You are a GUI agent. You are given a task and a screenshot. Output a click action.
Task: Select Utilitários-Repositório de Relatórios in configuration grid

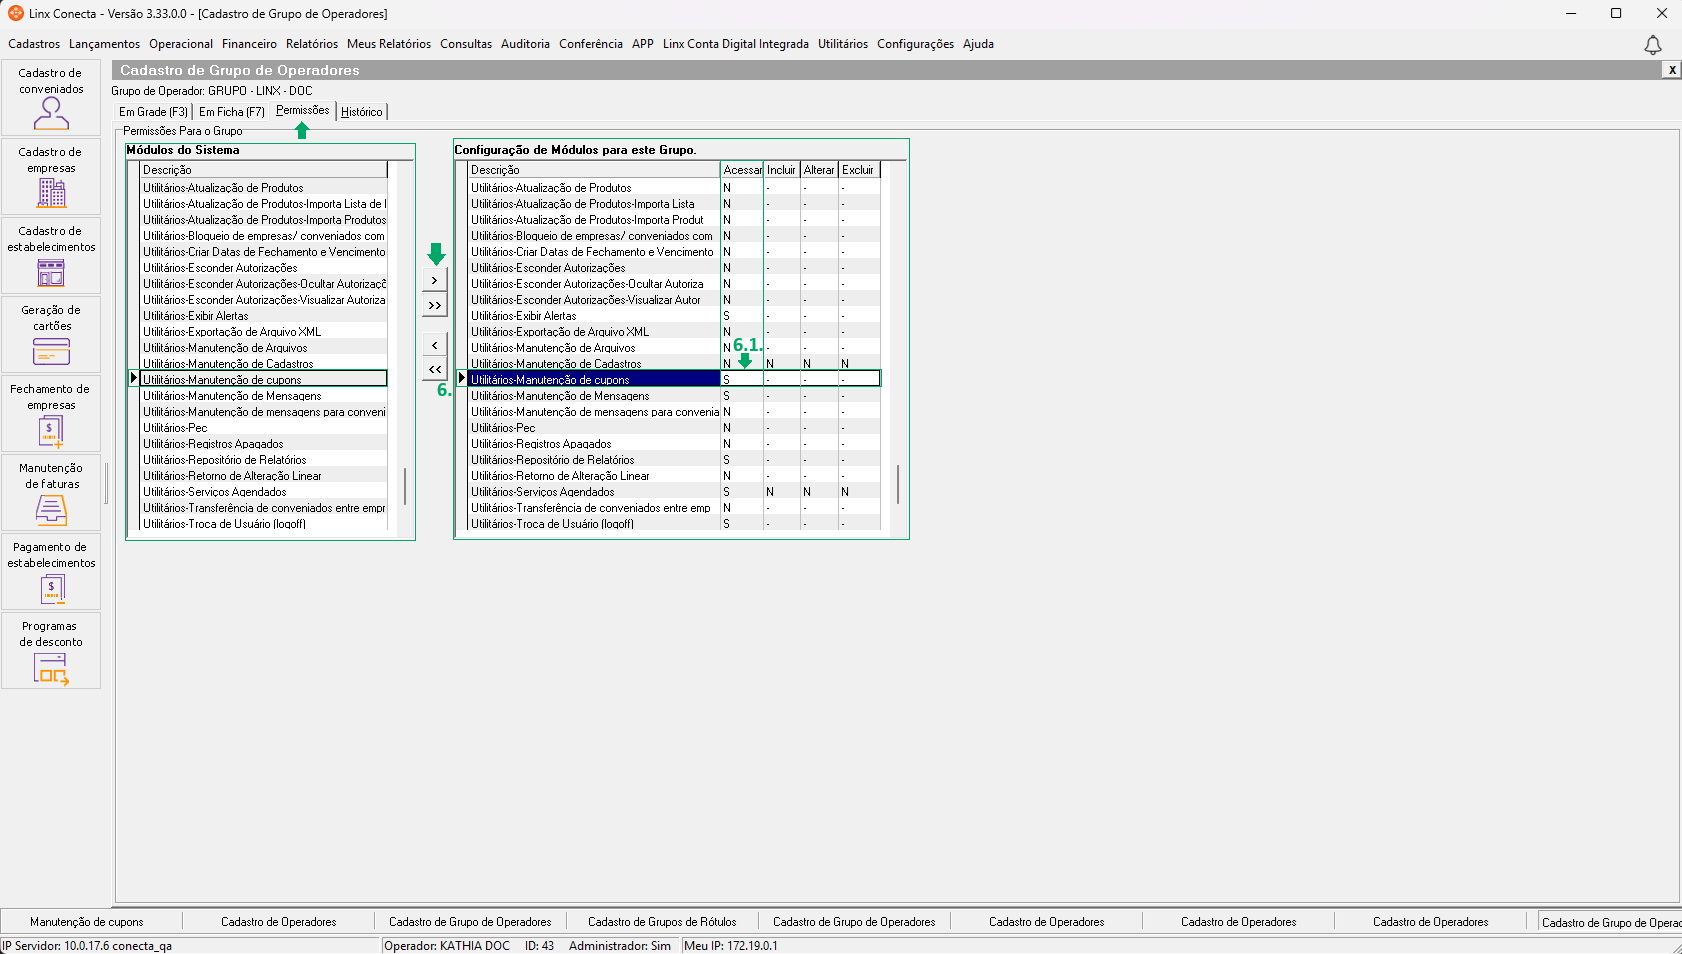coord(594,460)
